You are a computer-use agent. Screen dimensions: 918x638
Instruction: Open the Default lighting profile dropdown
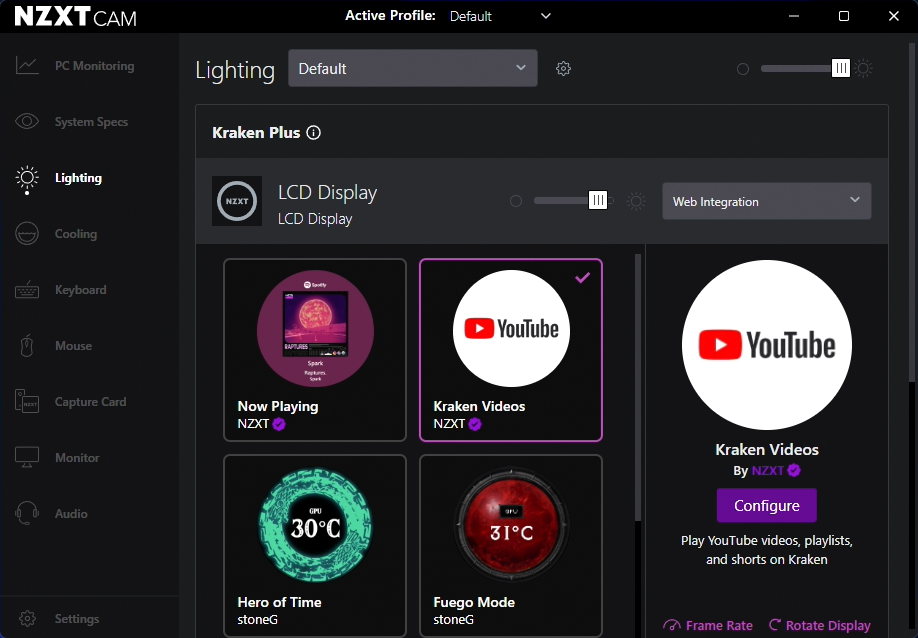click(412, 68)
